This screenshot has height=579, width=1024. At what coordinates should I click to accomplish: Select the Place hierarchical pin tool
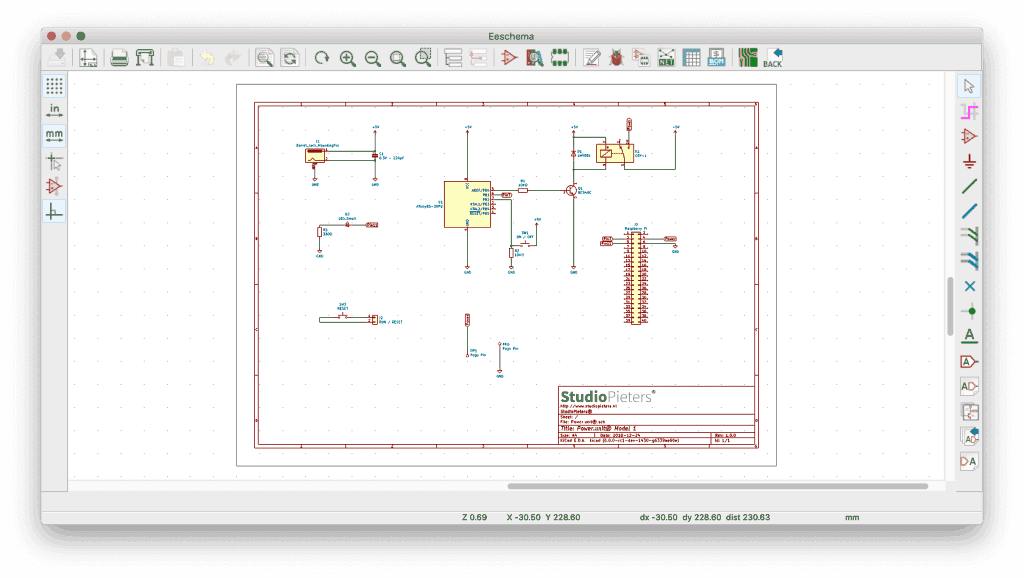(x=969, y=462)
